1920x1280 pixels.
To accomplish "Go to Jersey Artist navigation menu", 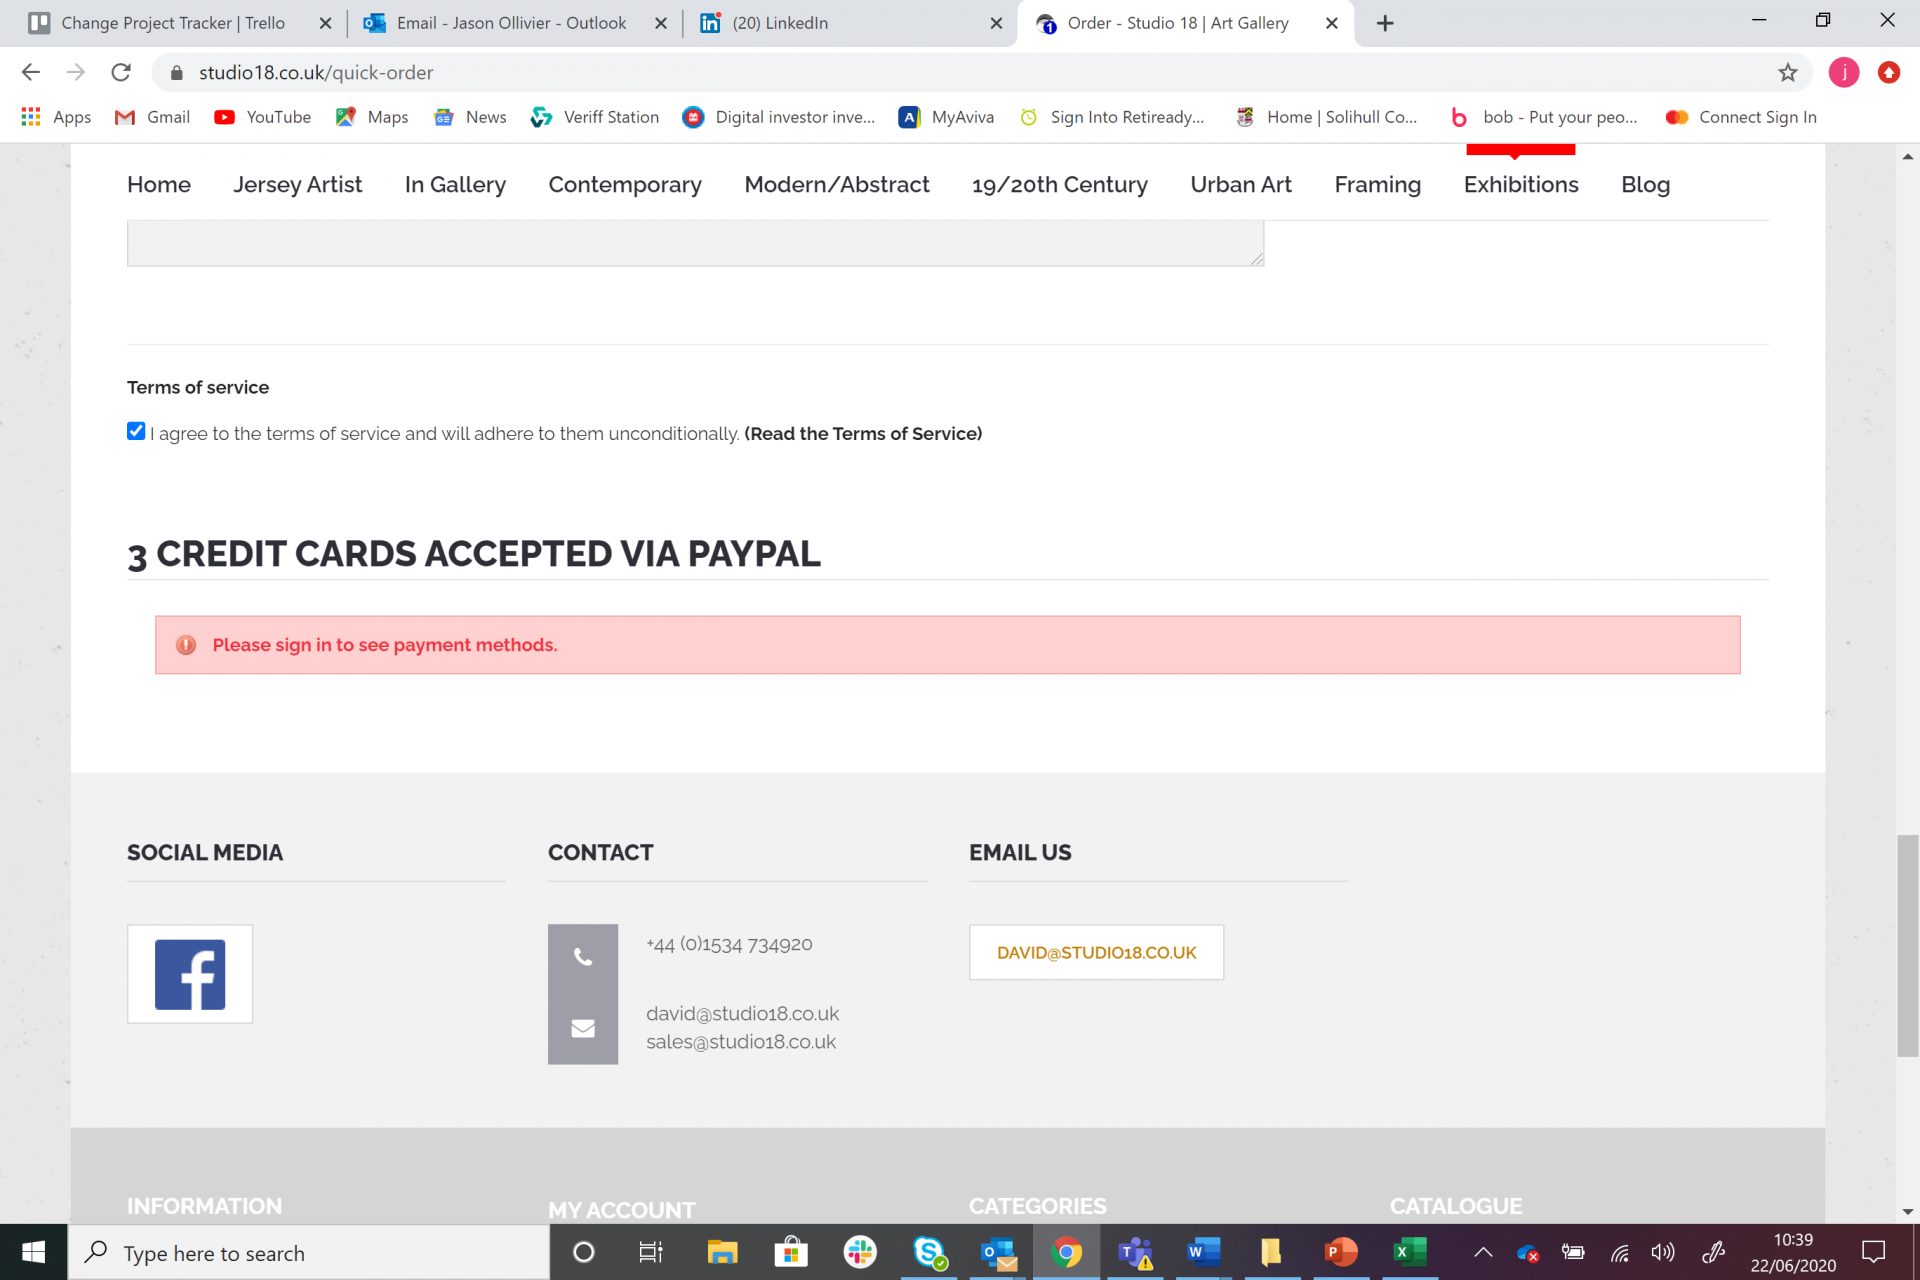I will 297,185.
